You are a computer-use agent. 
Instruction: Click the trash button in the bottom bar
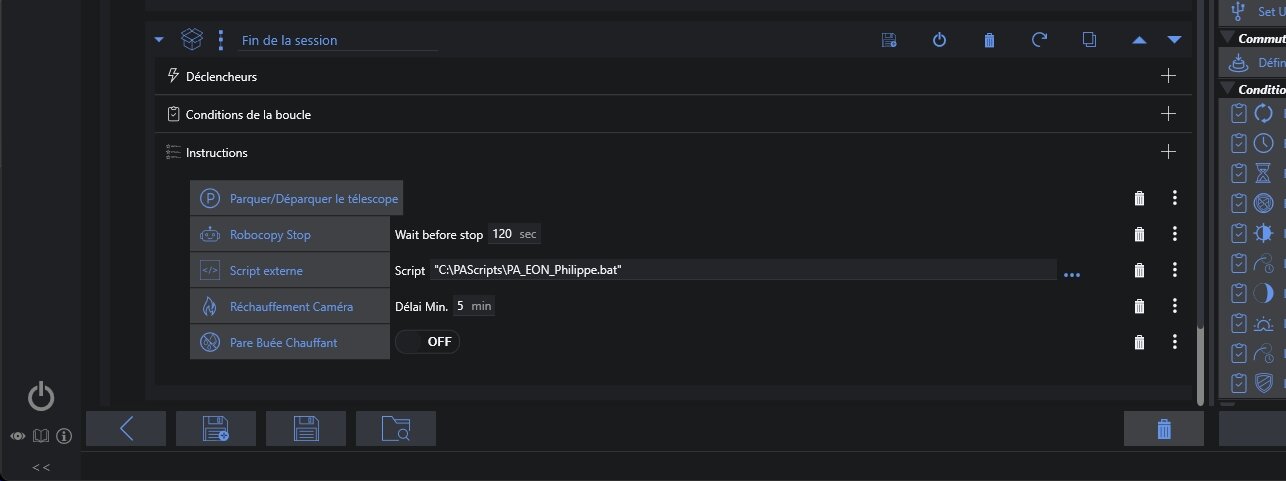click(1163, 429)
